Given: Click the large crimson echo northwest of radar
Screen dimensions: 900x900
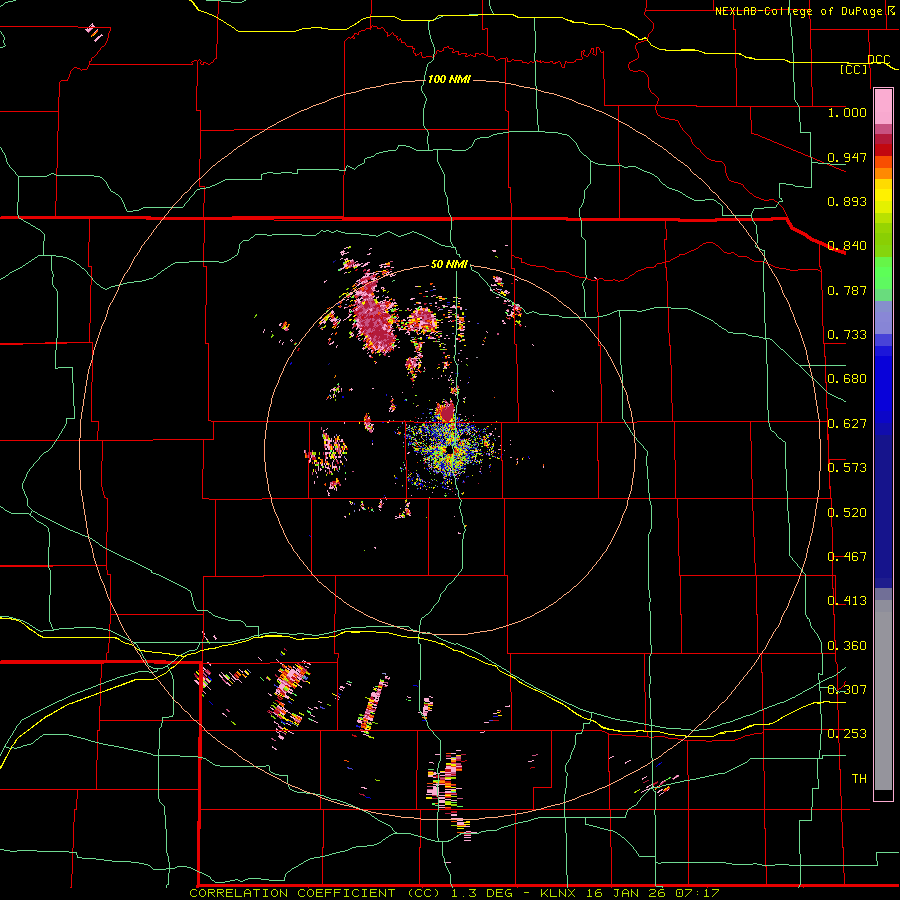Looking at the screenshot, I should tap(375, 317).
